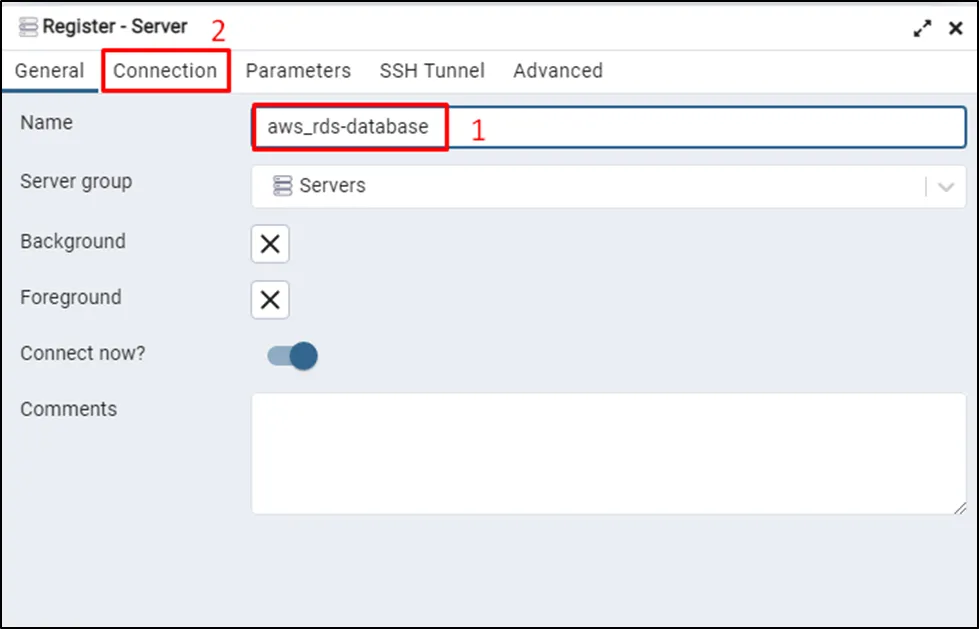Clear the Background color with the X box
Screen dimensions: 979x629
[270, 244]
